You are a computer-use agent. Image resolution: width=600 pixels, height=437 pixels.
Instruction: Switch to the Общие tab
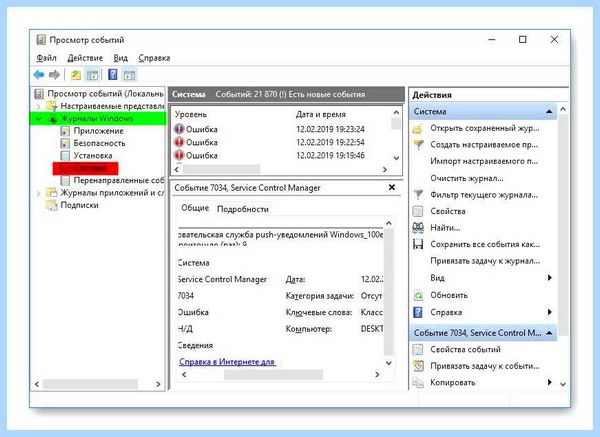click(195, 208)
